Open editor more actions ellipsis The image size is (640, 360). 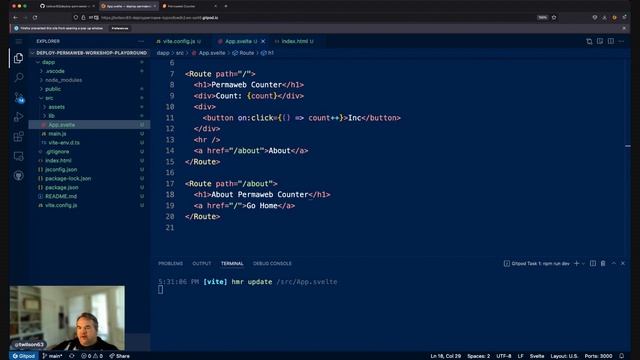point(621,41)
